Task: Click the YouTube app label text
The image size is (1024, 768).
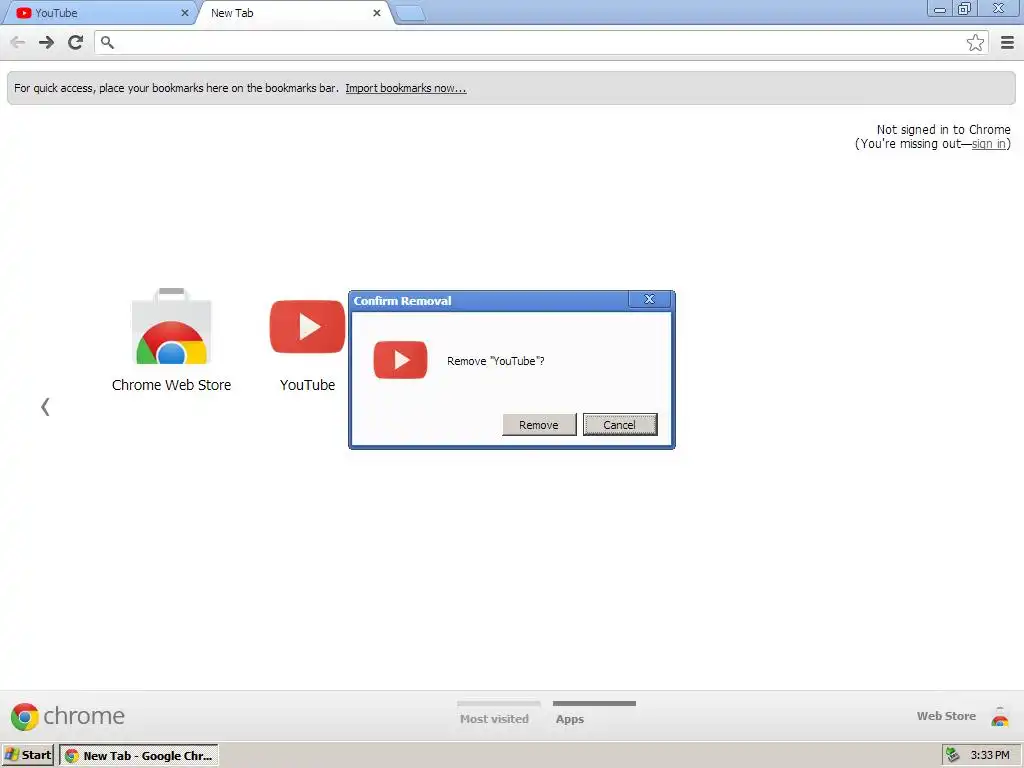Action: 307,385
